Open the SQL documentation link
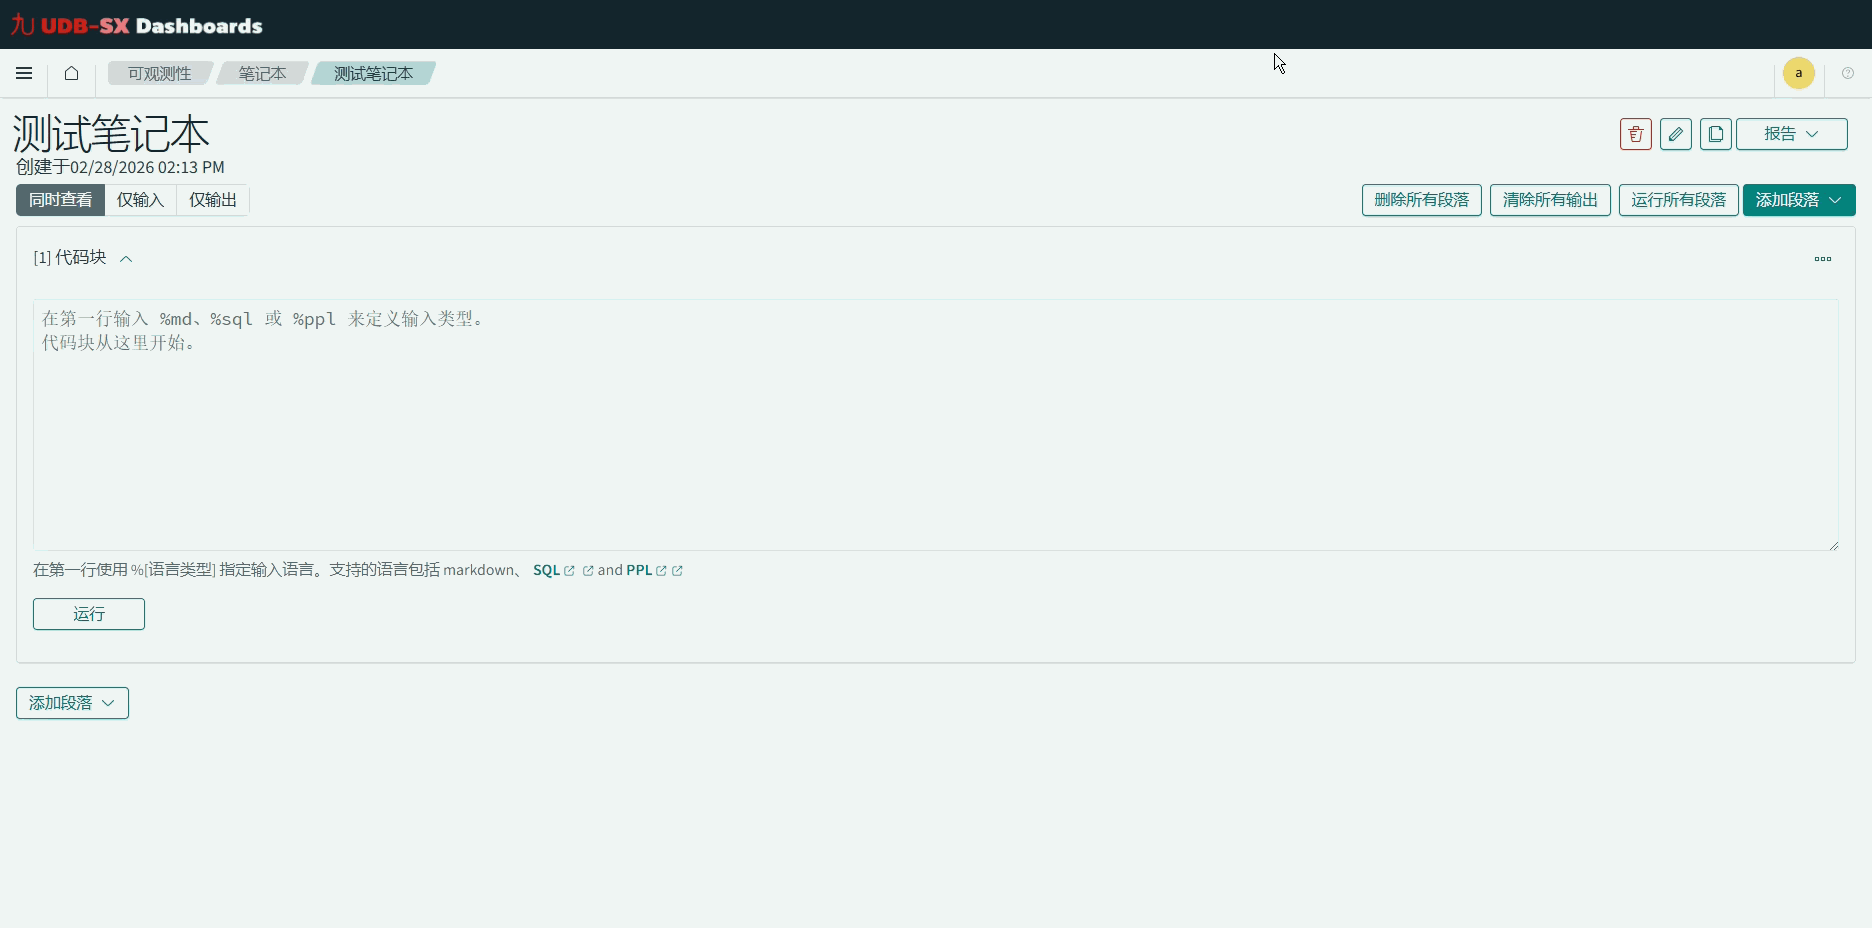The height and width of the screenshot is (928, 1872). point(547,570)
